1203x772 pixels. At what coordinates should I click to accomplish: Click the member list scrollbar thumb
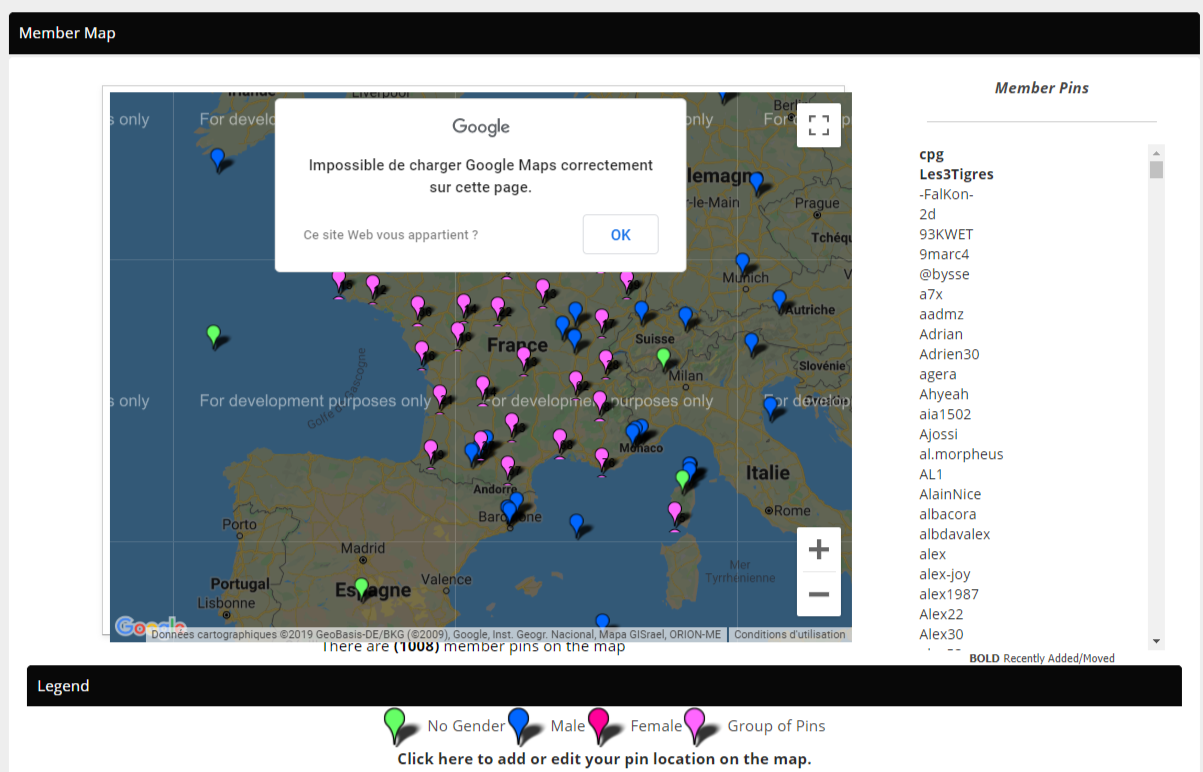[1156, 170]
